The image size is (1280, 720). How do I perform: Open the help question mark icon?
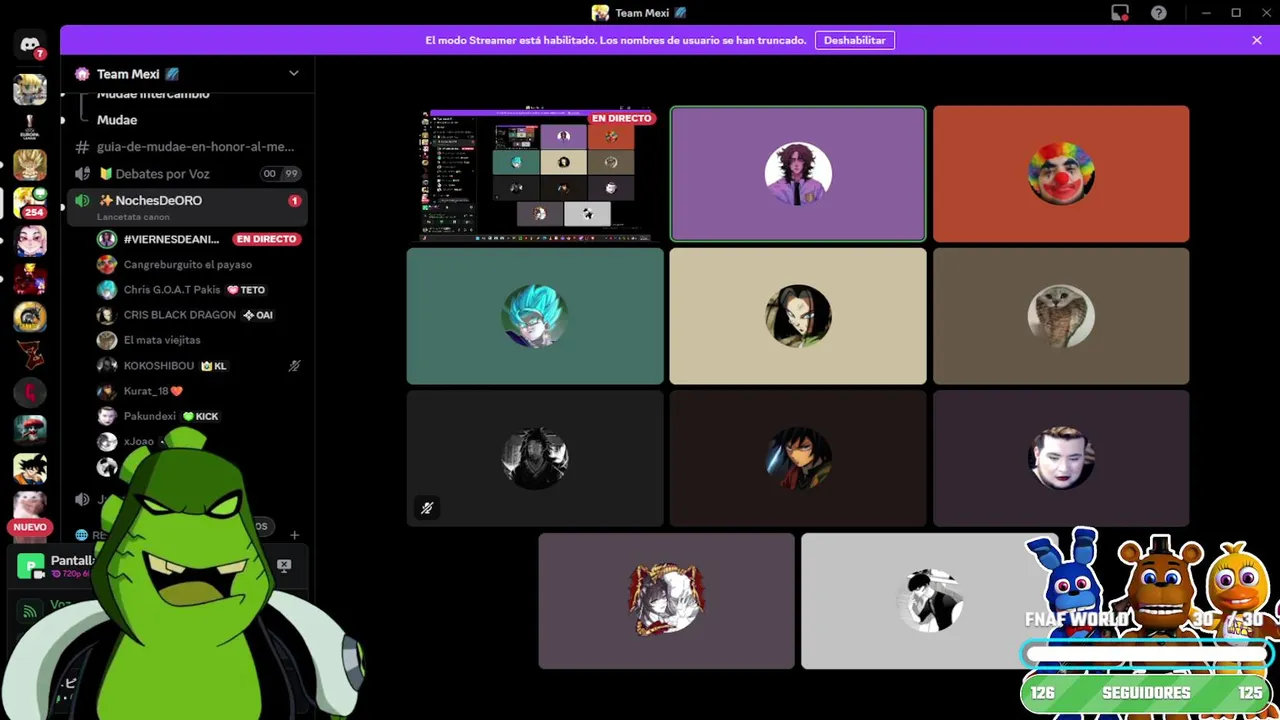pyautogui.click(x=1158, y=13)
